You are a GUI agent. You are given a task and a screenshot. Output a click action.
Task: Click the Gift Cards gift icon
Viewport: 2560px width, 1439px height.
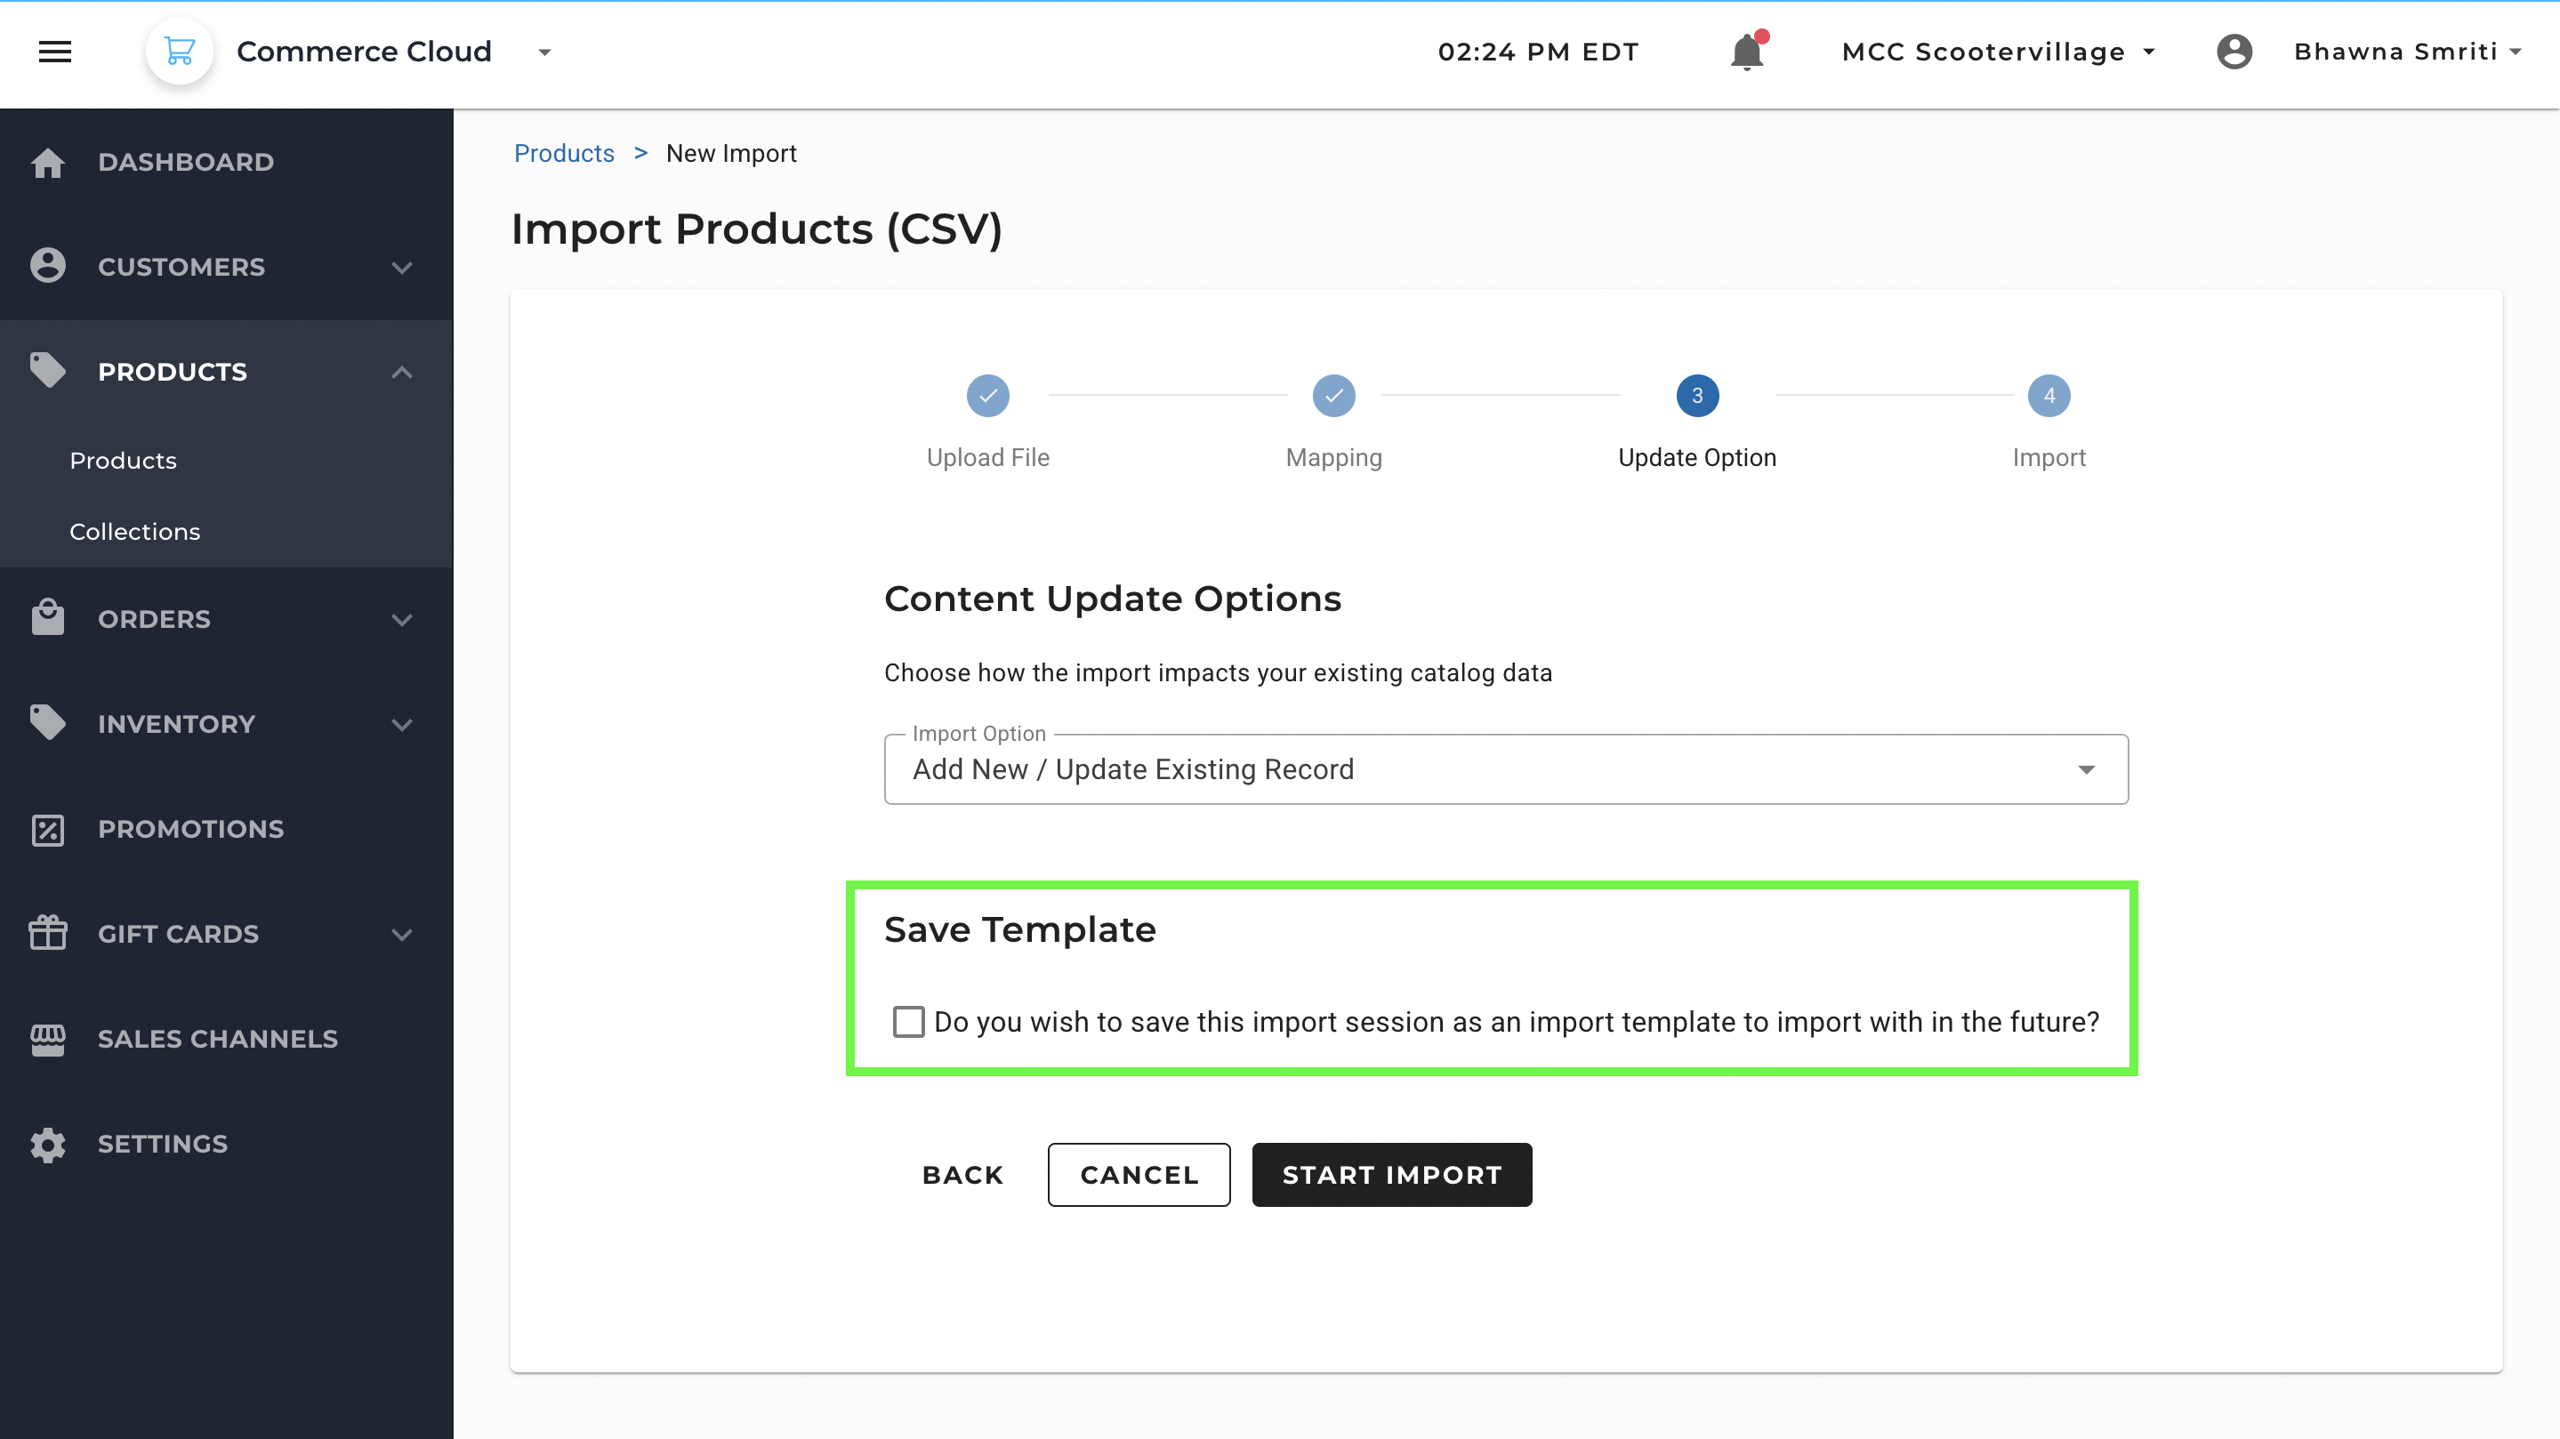tap(47, 934)
